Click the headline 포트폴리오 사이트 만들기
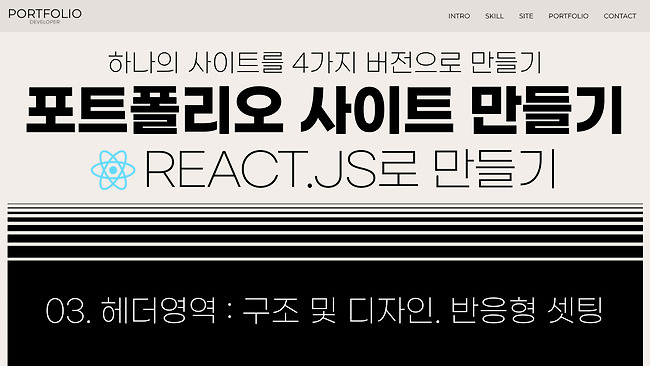650x366 pixels. (x=324, y=110)
